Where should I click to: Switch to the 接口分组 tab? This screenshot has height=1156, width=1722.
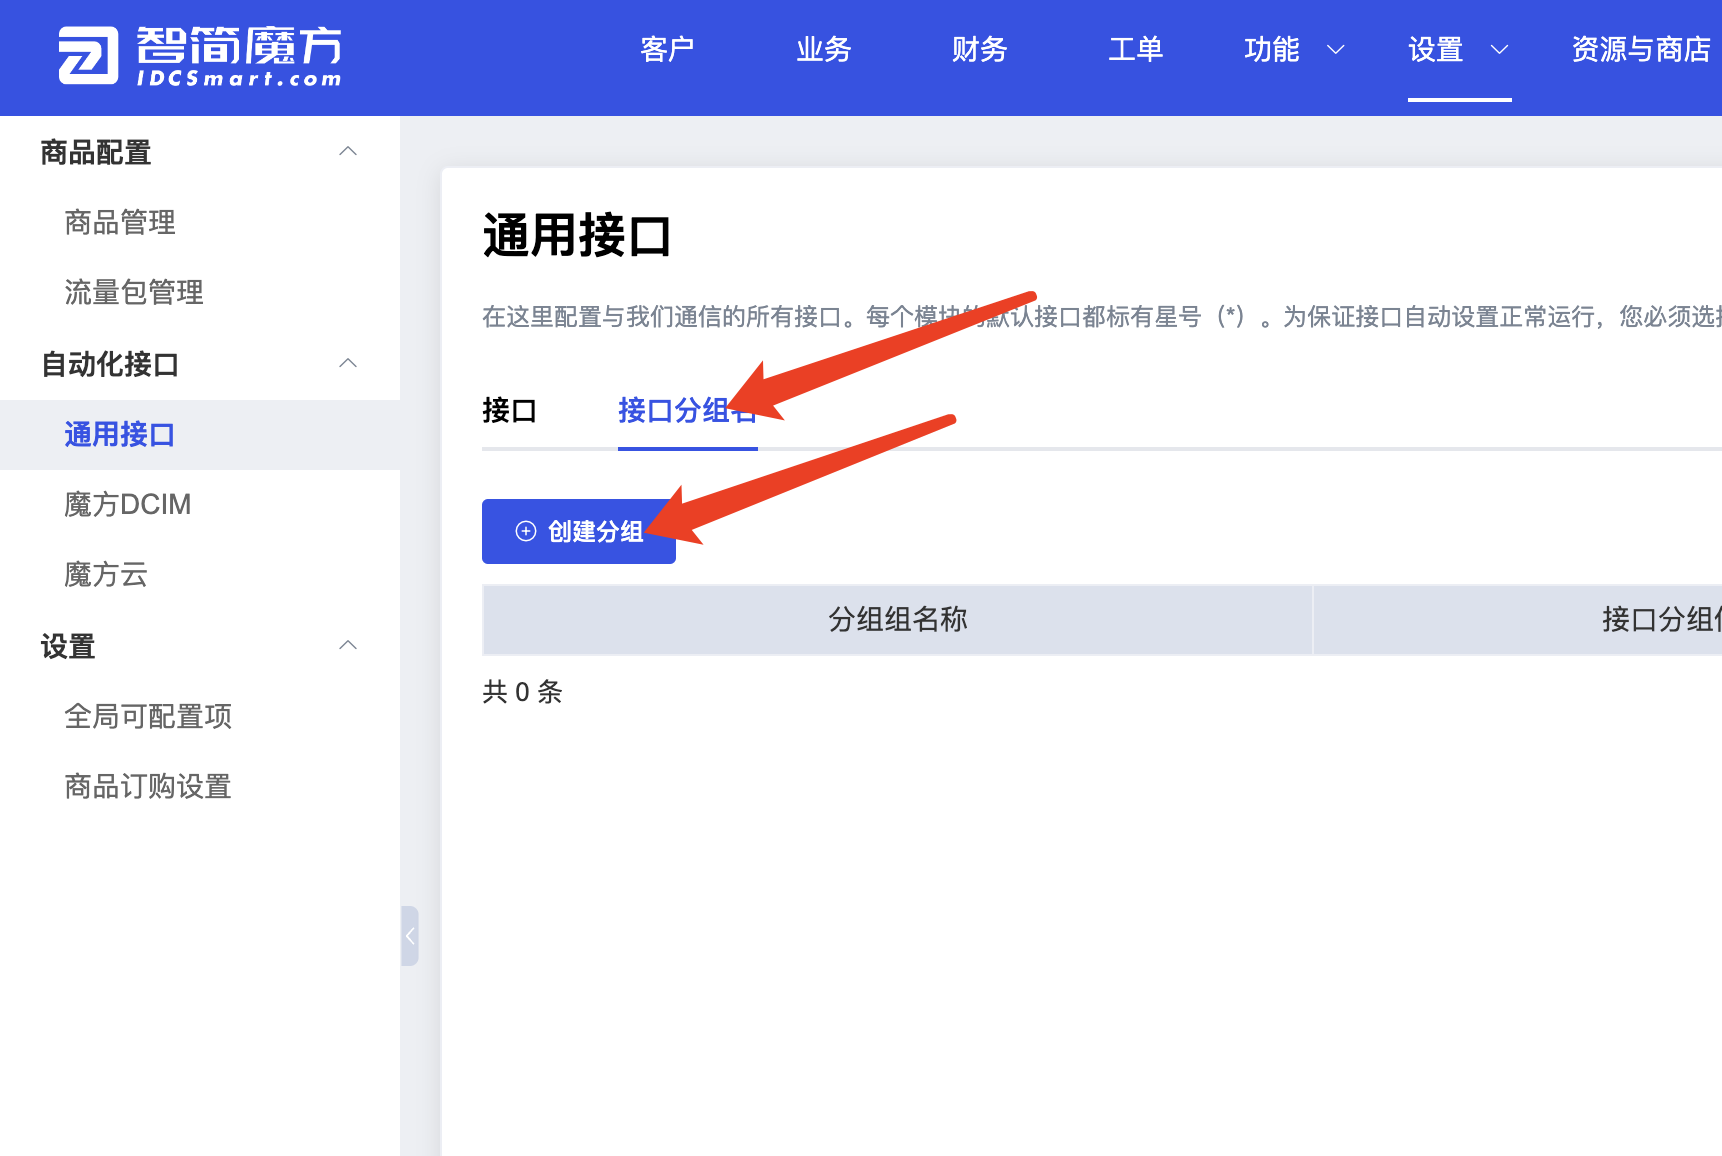coord(687,410)
